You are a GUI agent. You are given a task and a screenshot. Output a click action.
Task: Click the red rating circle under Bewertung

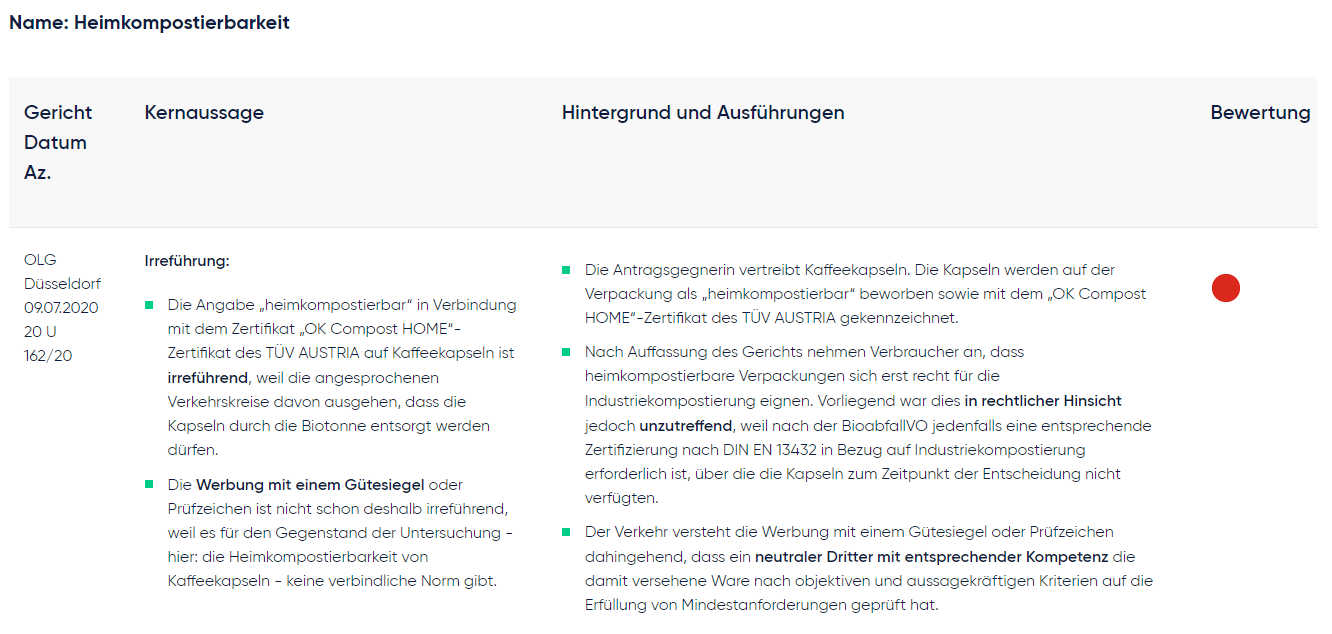point(1225,288)
